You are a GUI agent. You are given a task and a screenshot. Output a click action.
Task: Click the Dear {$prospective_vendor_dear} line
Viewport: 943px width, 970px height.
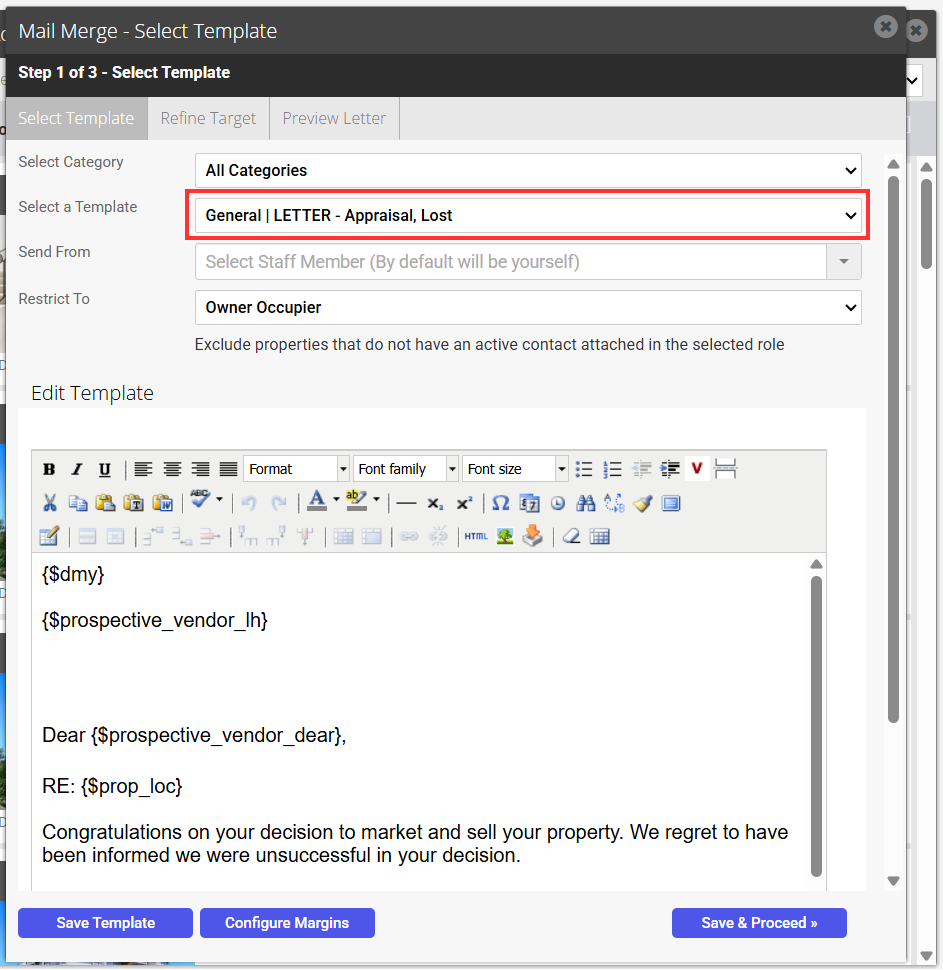(194, 735)
